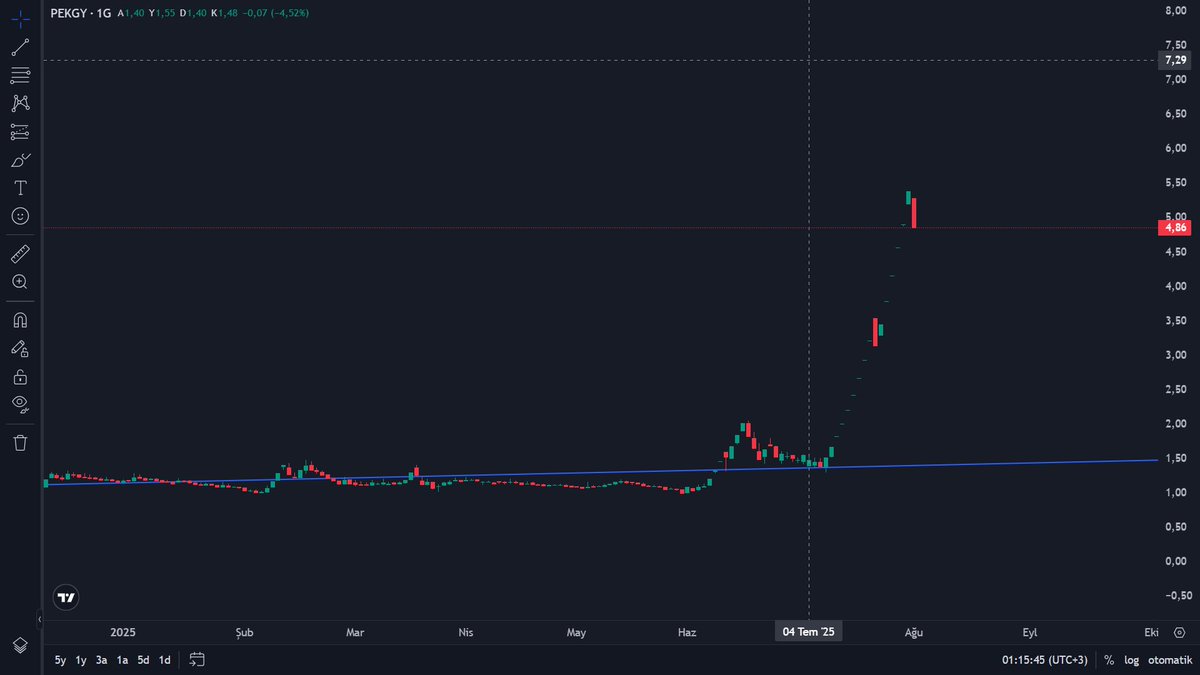Viewport: 1200px width, 675px height.
Task: Toggle lock all drawings padlock
Action: [x=20, y=377]
